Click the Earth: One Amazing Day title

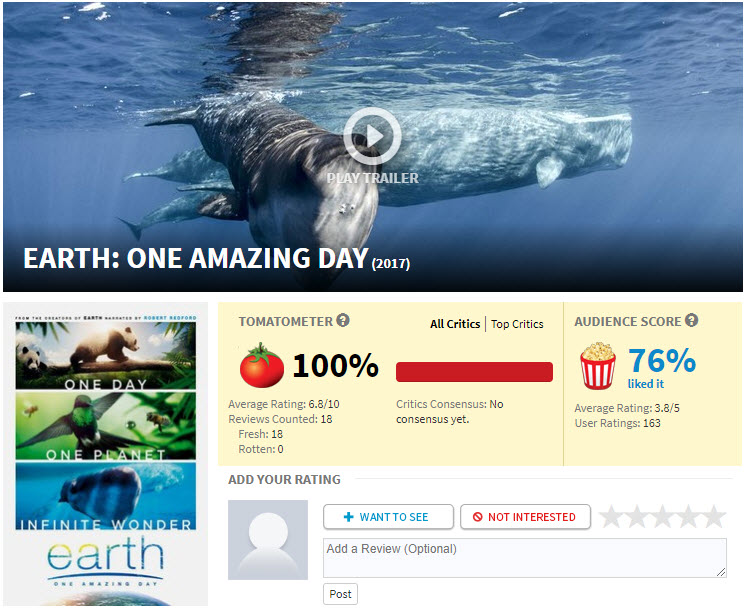click(198, 261)
